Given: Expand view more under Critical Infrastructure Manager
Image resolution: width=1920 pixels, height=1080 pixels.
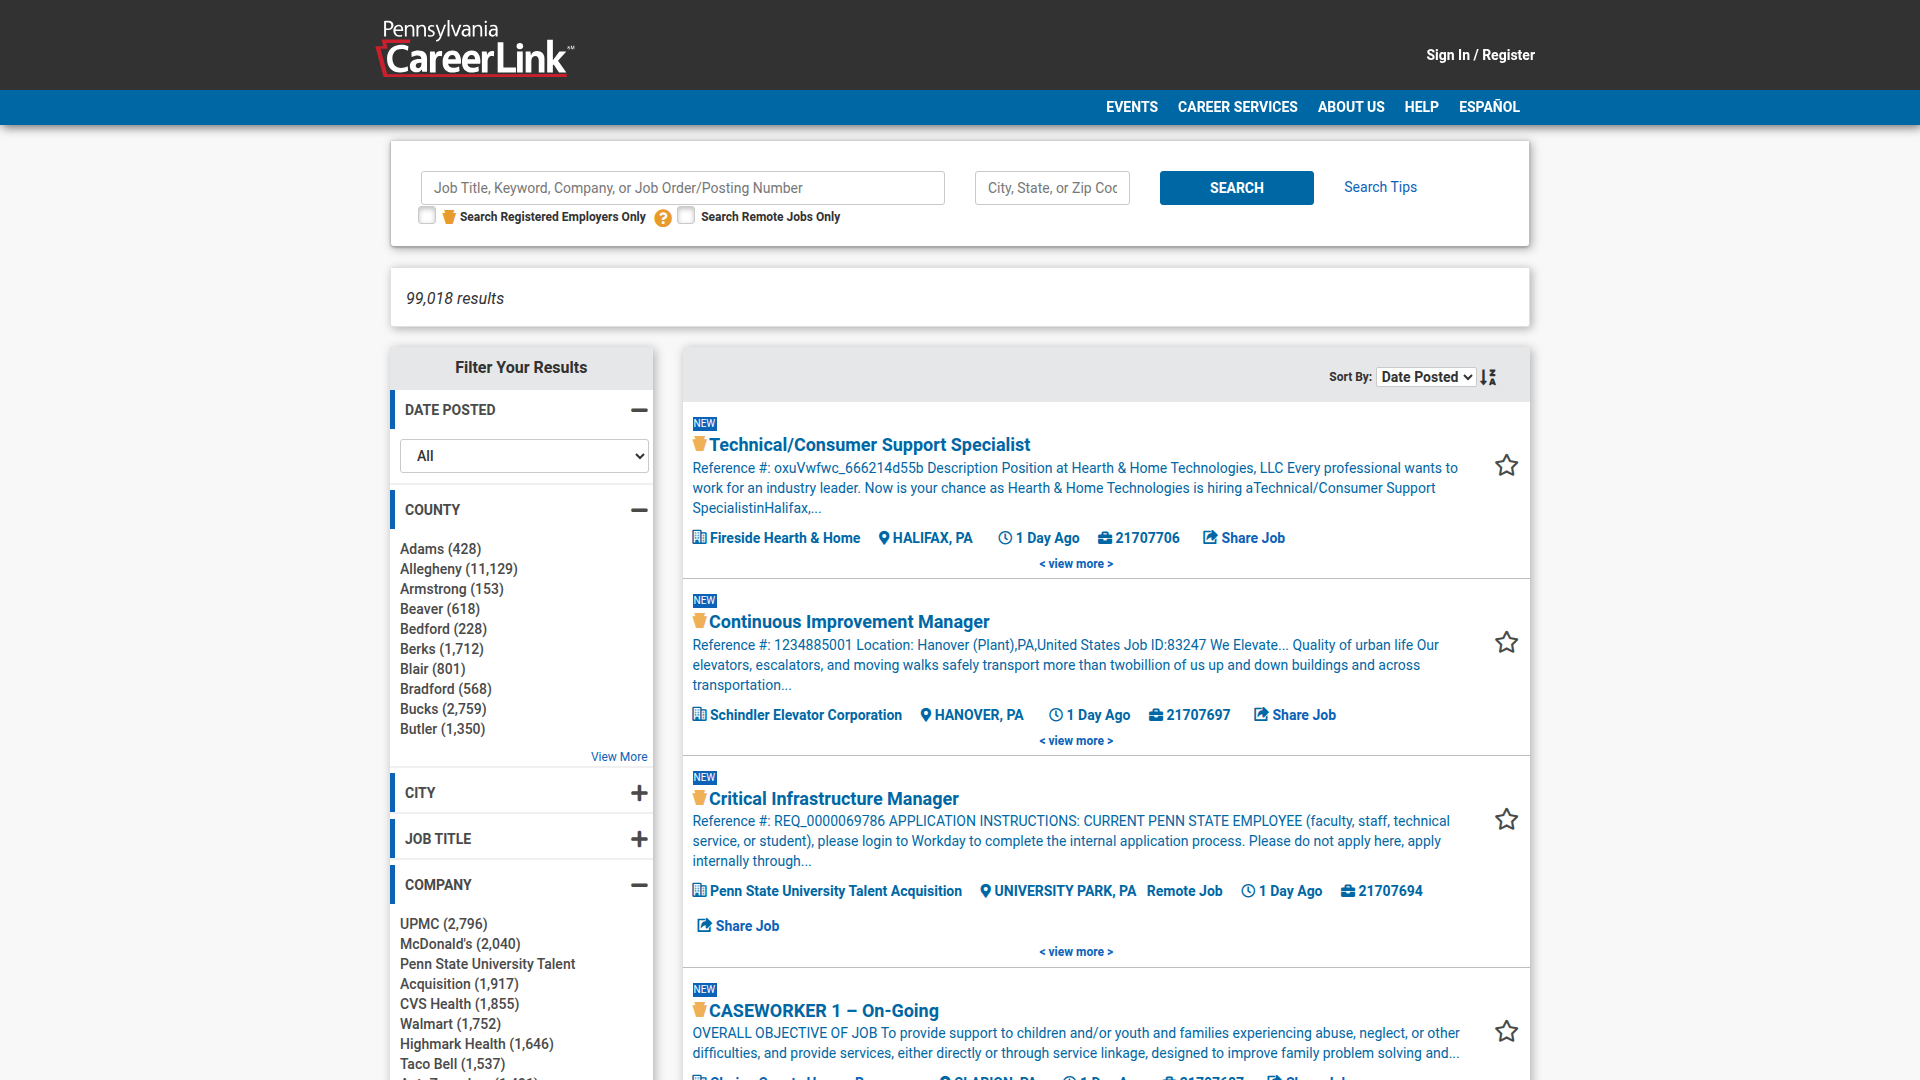Looking at the screenshot, I should click(1076, 952).
